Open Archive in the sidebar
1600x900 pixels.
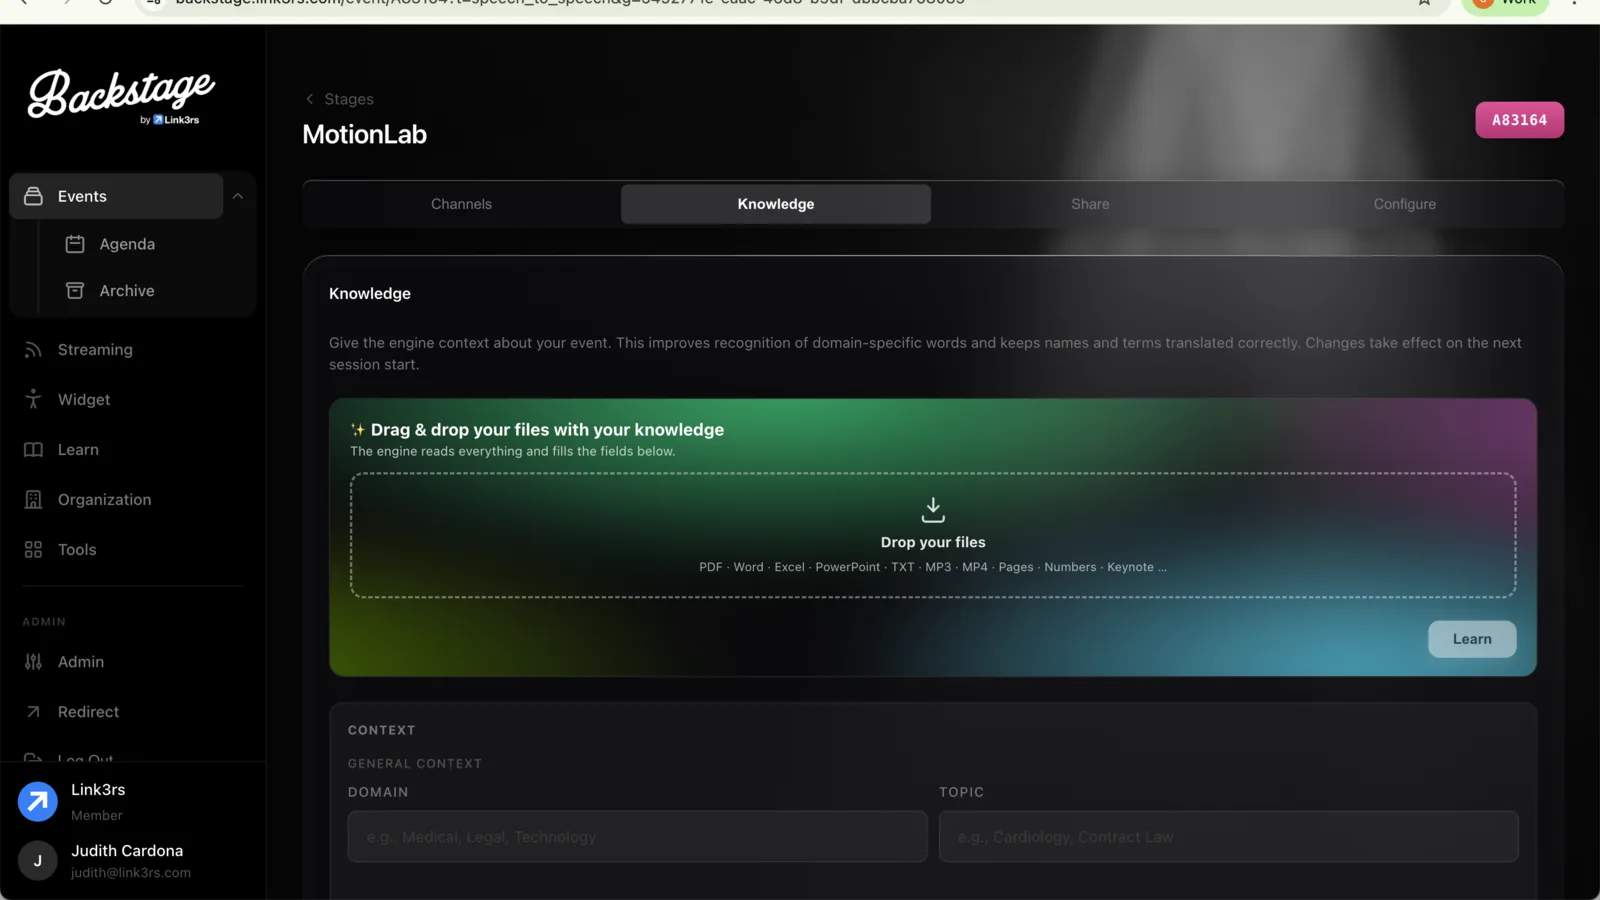(127, 291)
